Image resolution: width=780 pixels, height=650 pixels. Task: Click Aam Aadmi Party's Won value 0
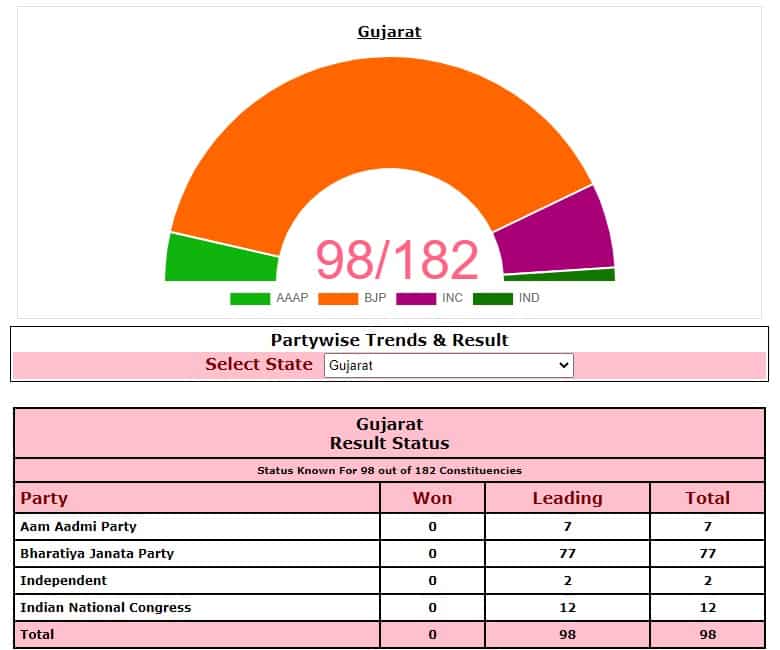[432, 527]
